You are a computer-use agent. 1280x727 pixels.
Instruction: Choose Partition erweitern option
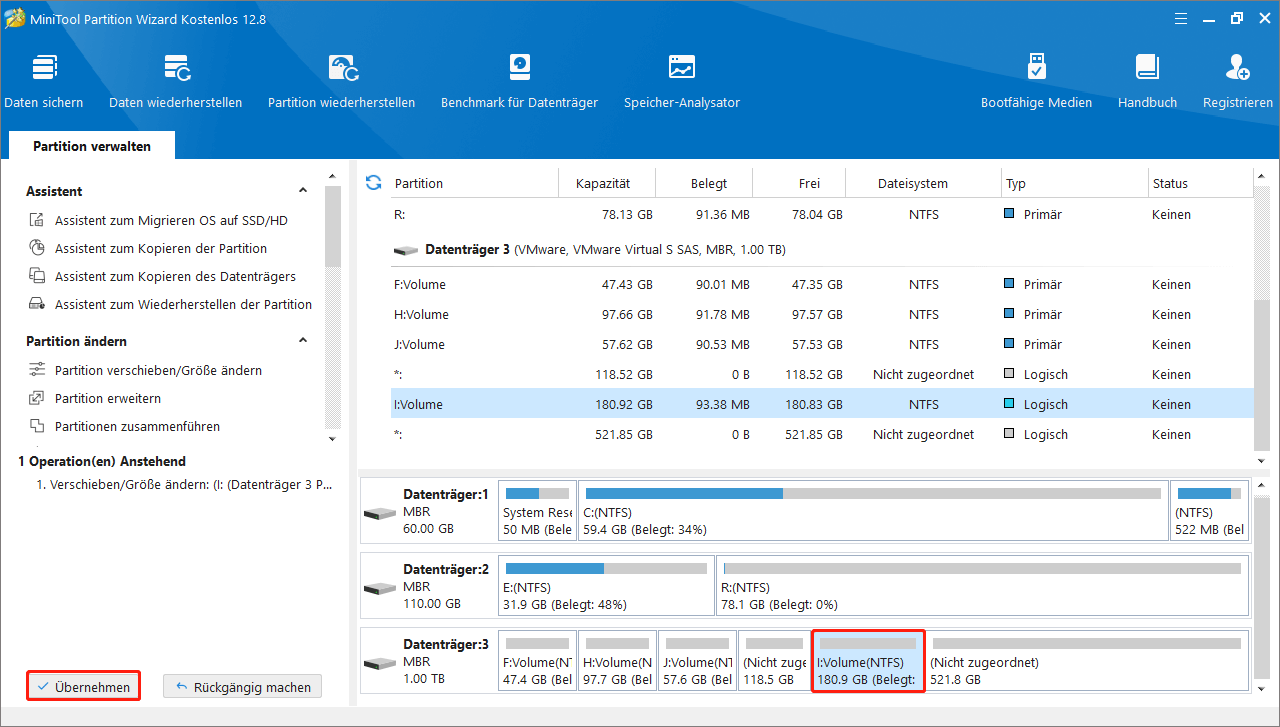pos(108,399)
